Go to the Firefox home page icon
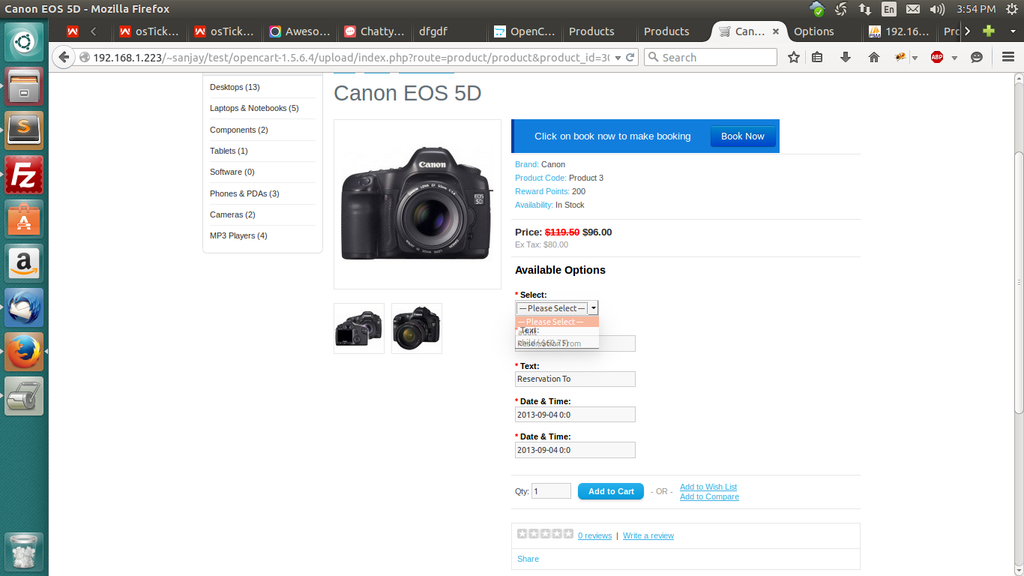 (874, 57)
